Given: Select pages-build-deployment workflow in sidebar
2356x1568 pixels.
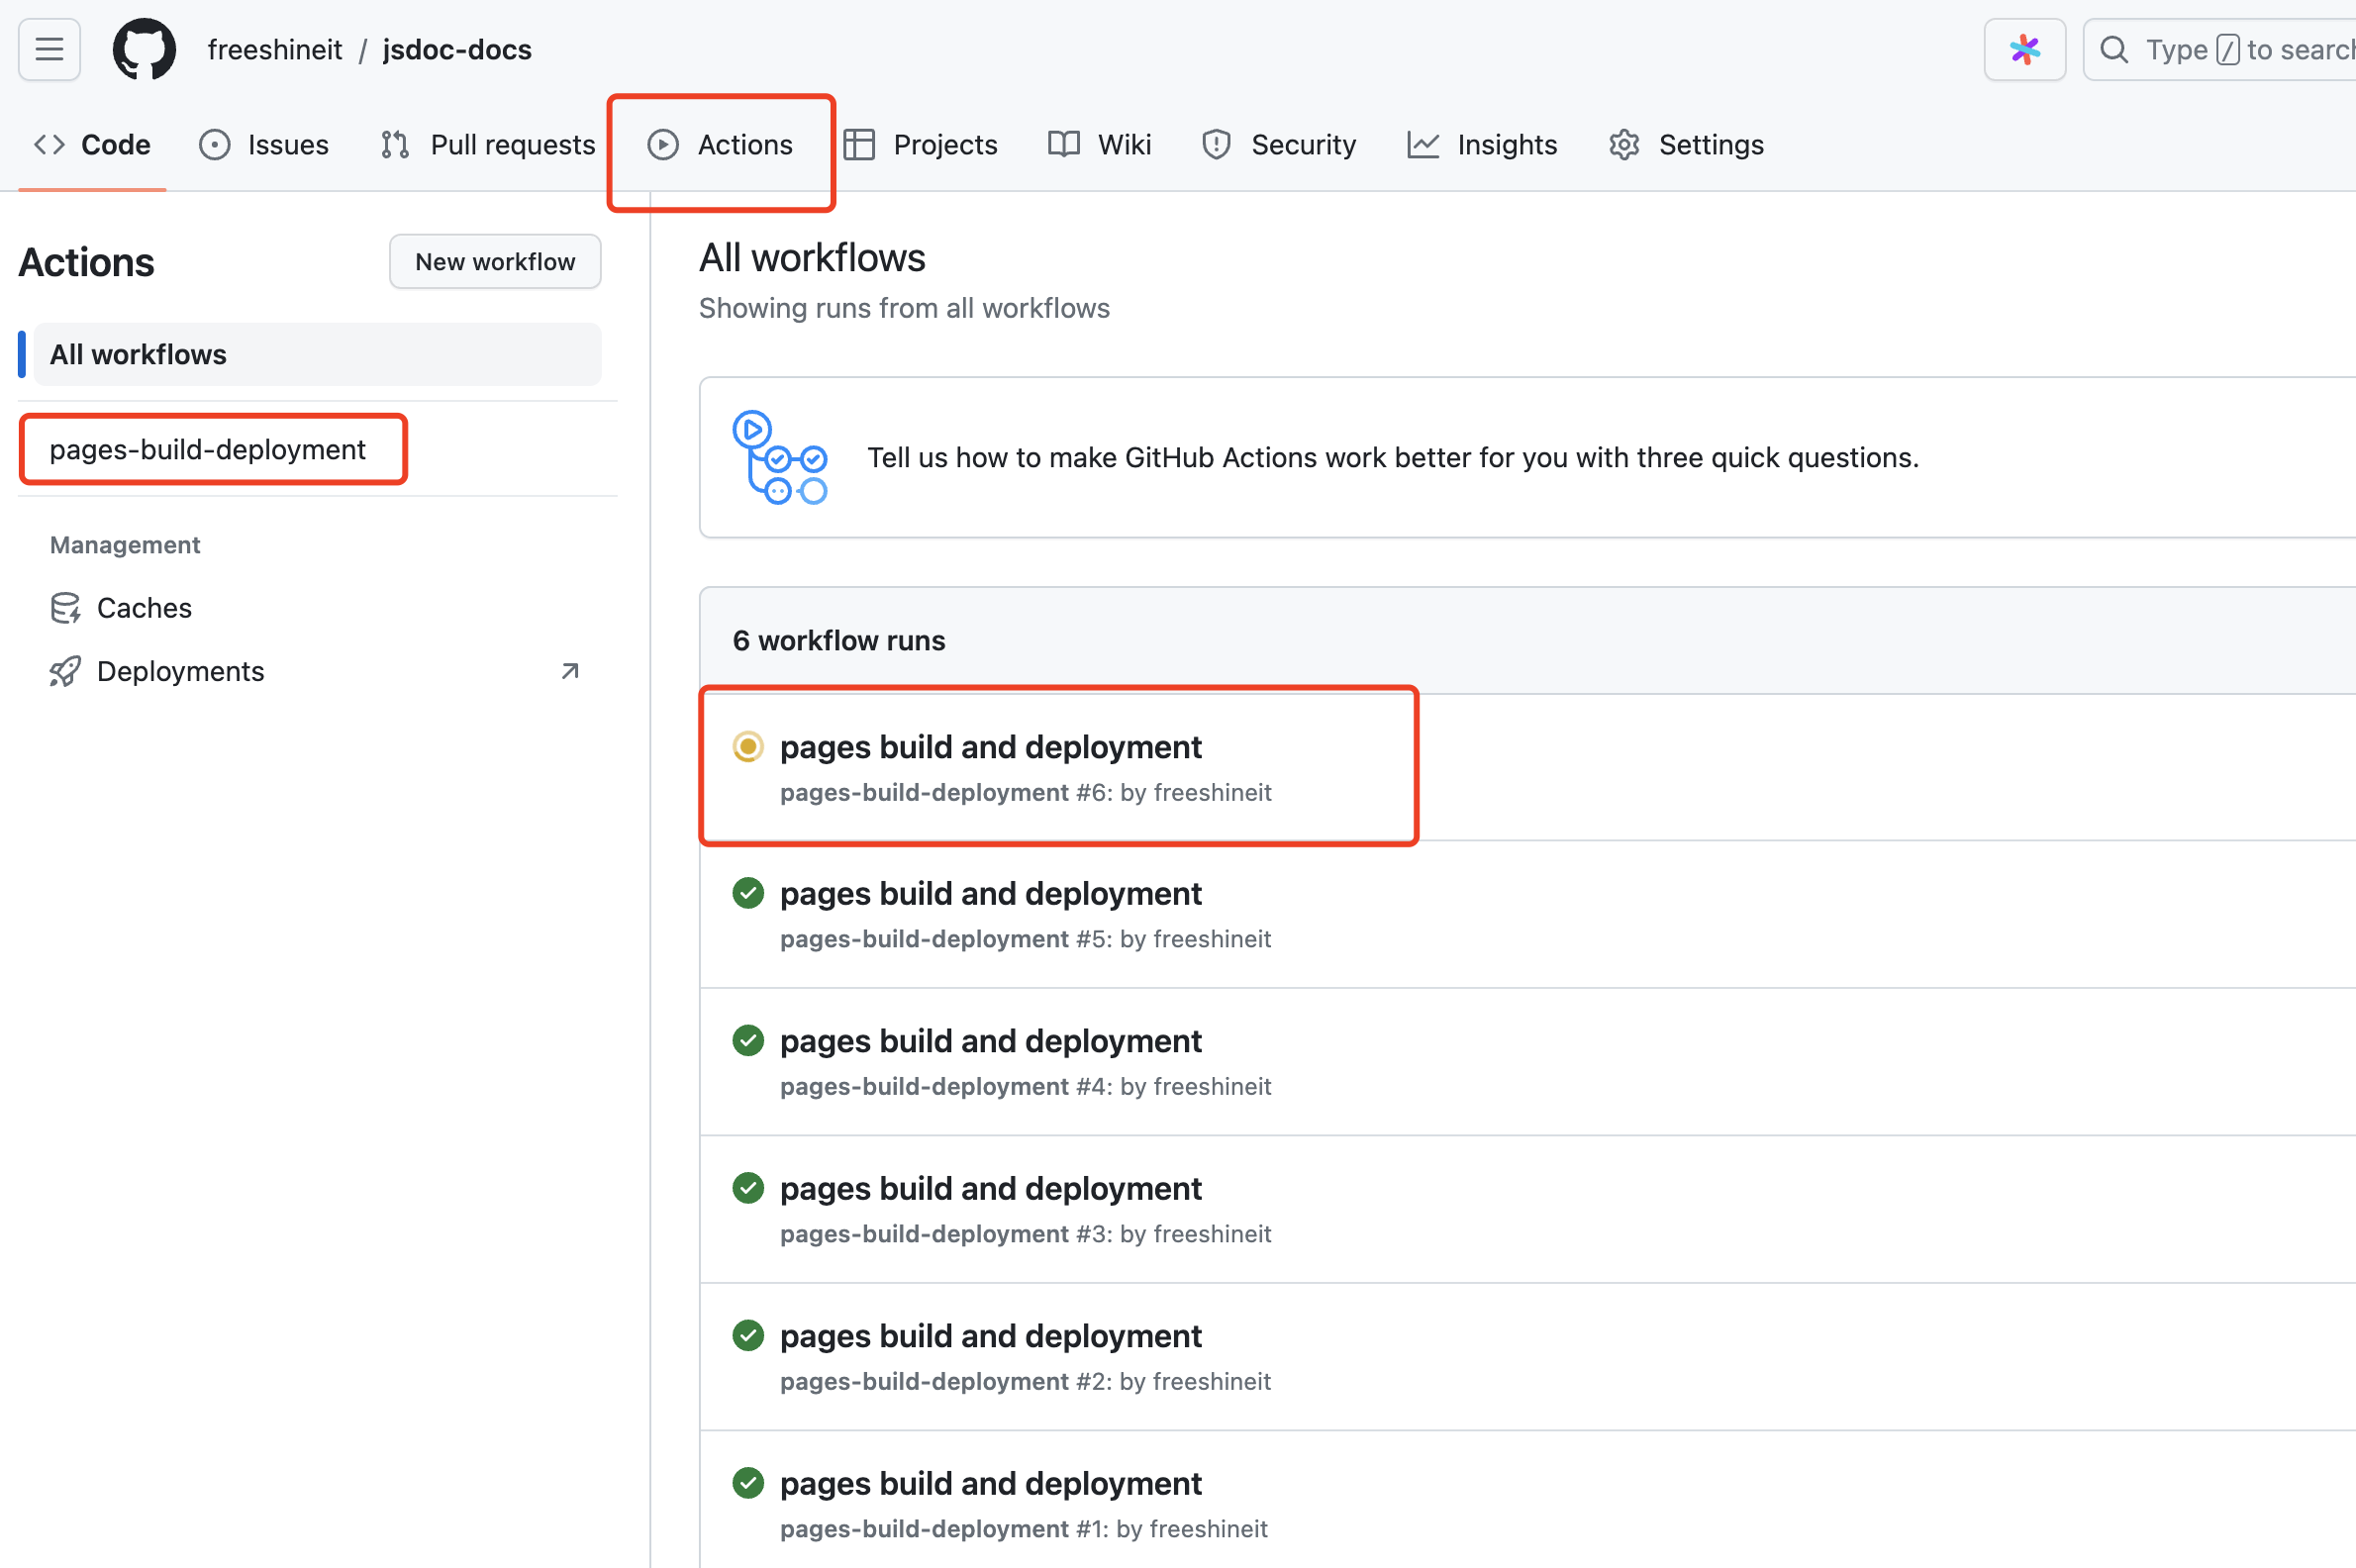Looking at the screenshot, I should coord(208,449).
